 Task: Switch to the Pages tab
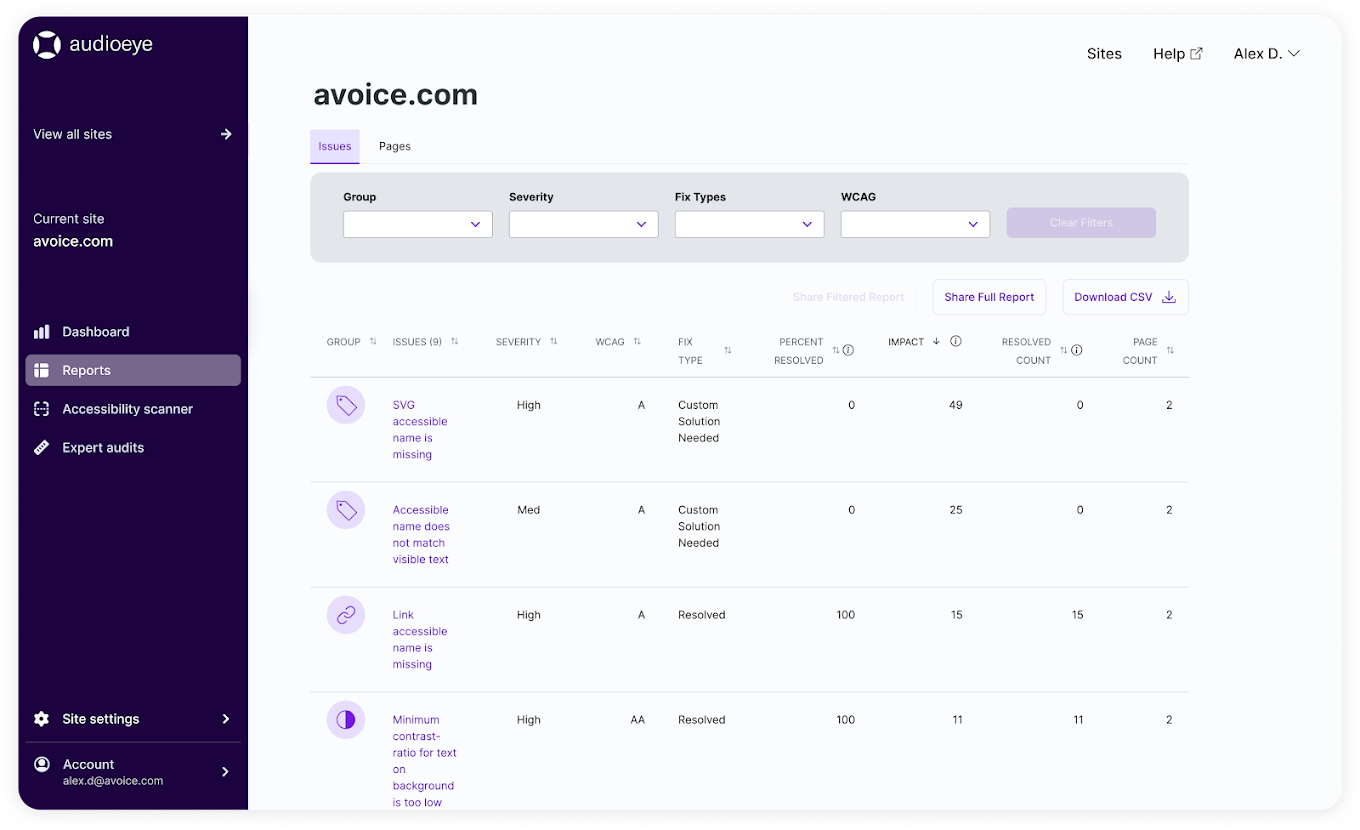click(x=395, y=146)
